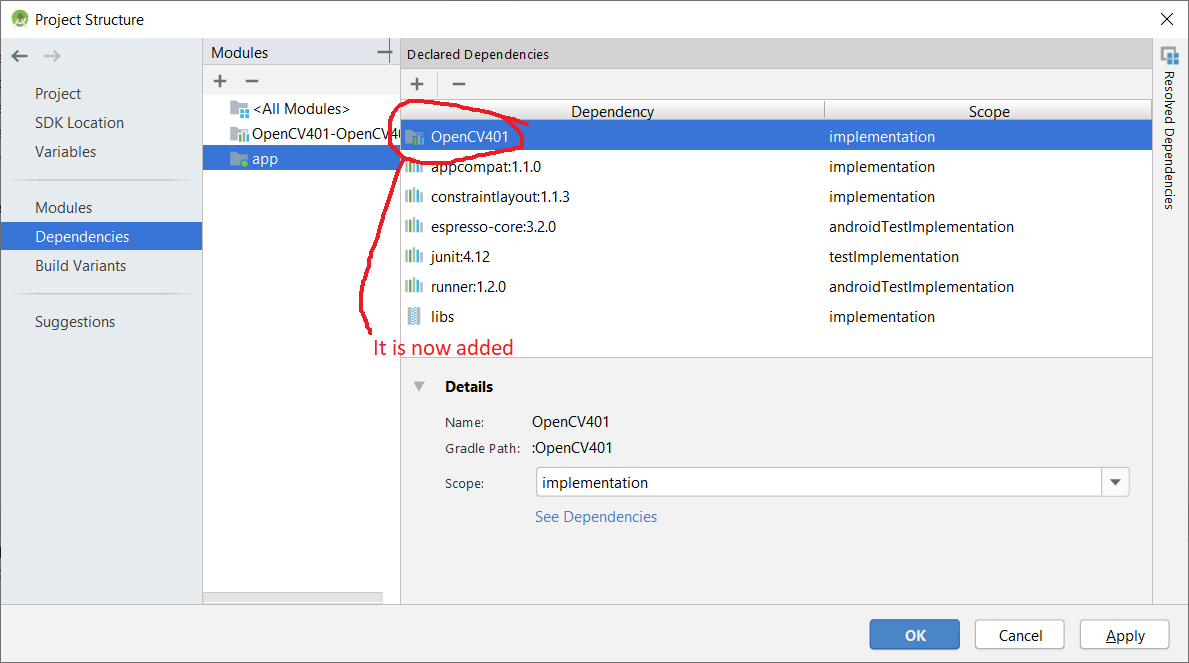Click the remove module minus icon
This screenshot has width=1189, height=663.
point(252,81)
